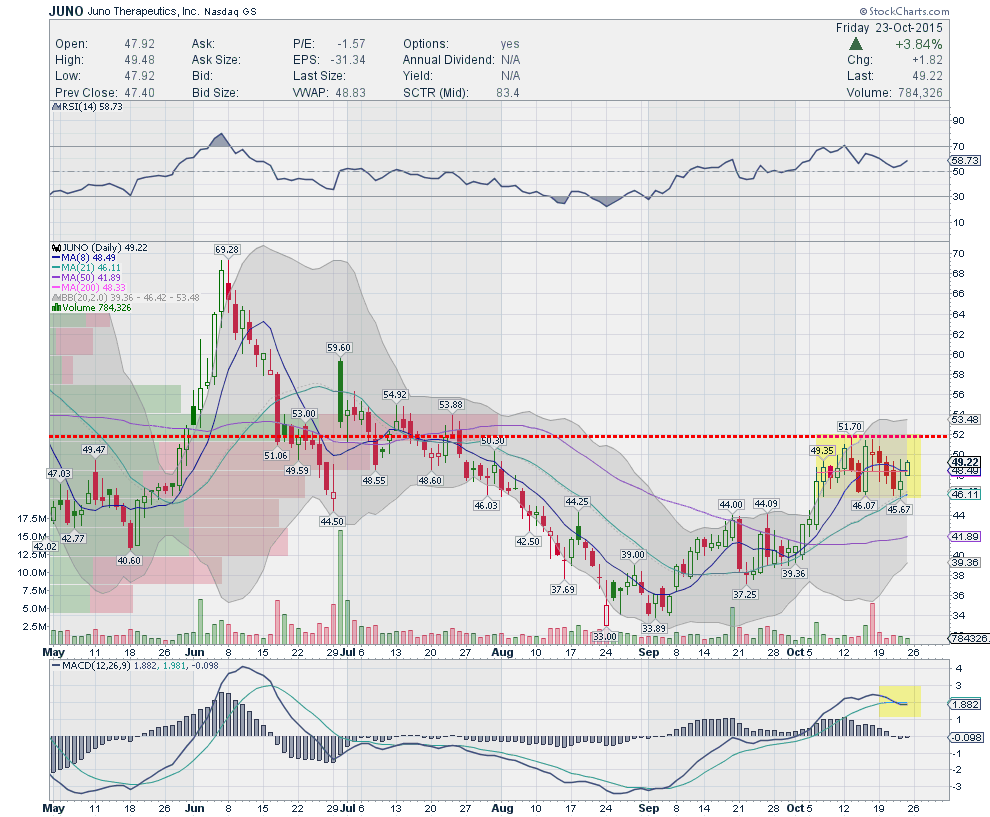Click the MA(200) 48.33 legend entry
This screenshot has width=990, height=817.
[89, 287]
